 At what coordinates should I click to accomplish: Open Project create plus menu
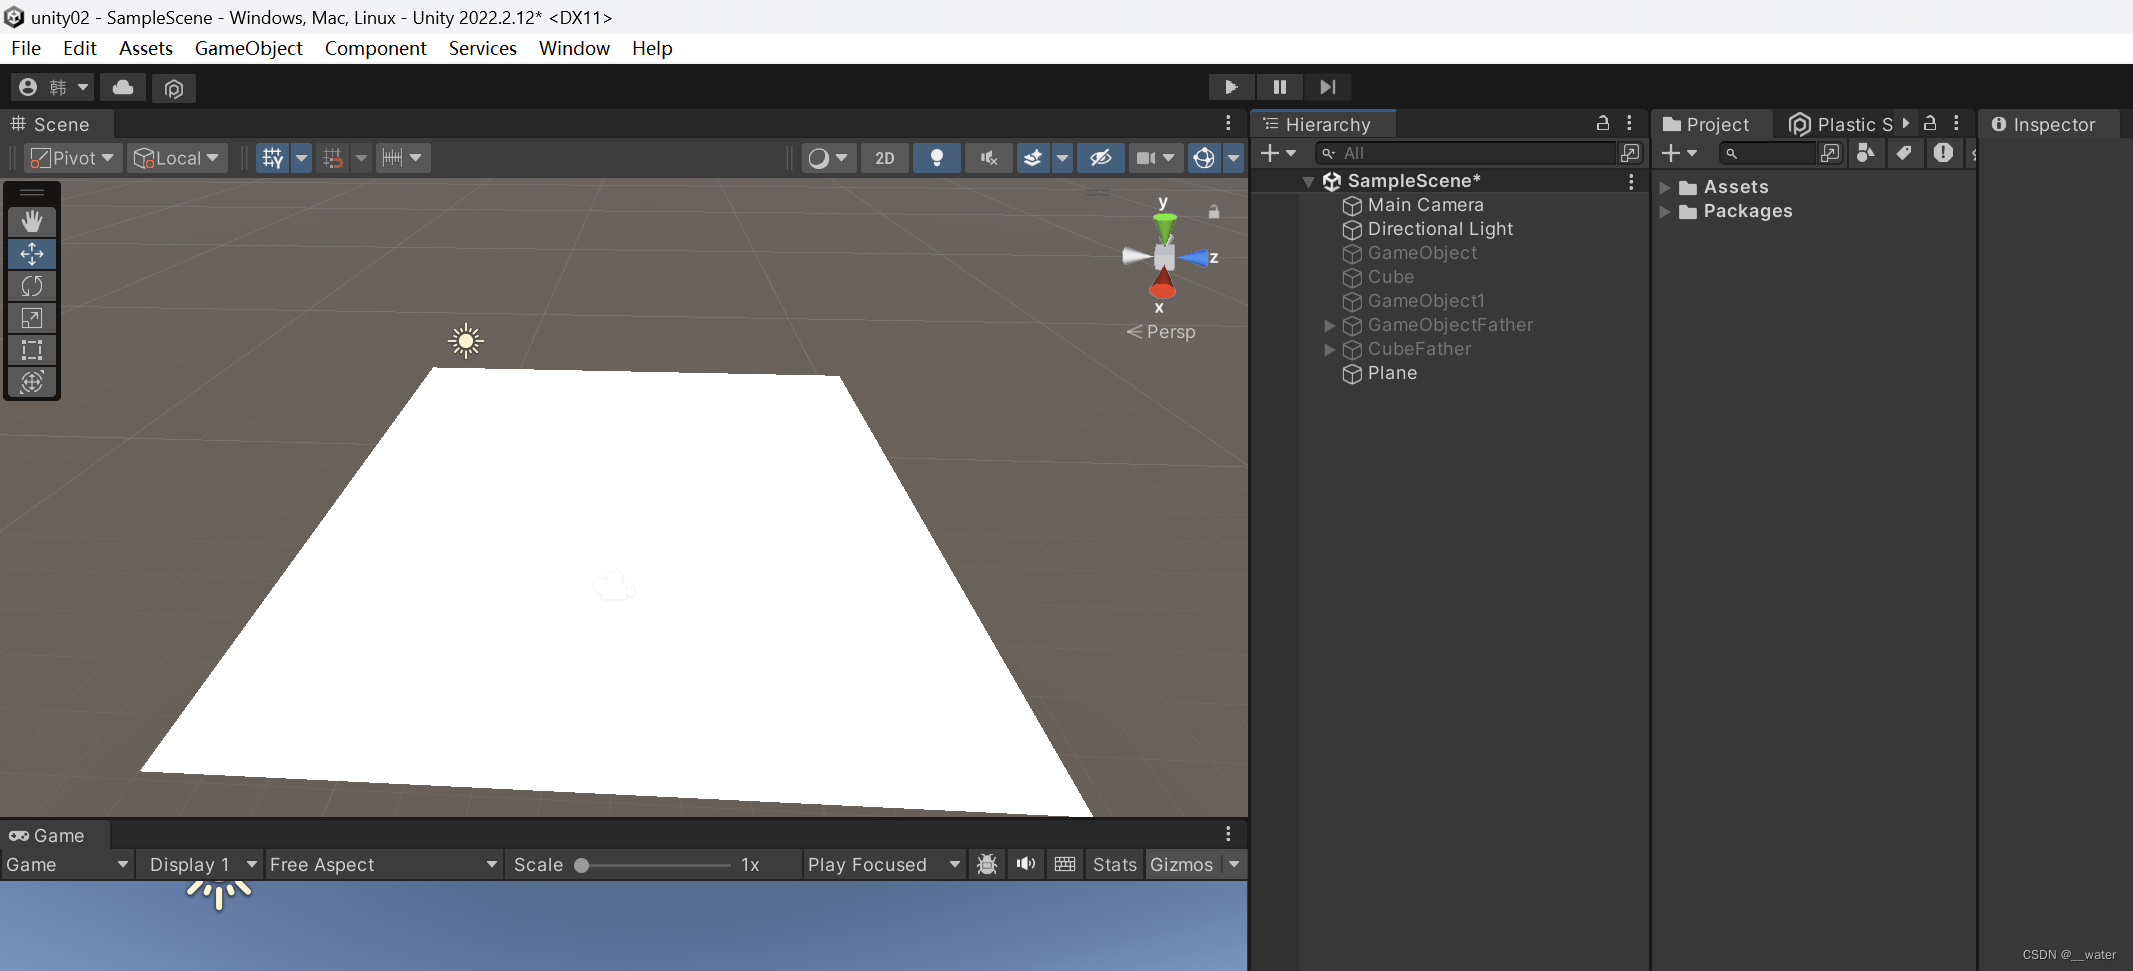(1679, 153)
